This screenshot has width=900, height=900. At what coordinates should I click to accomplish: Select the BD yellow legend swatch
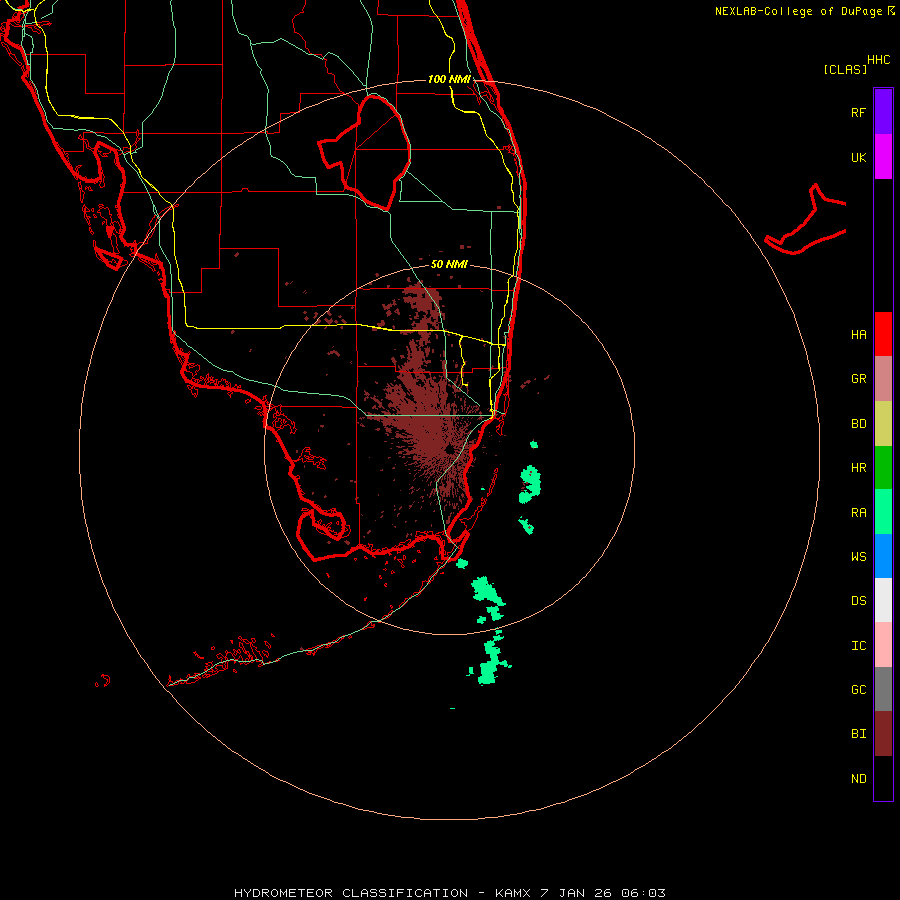(x=883, y=424)
